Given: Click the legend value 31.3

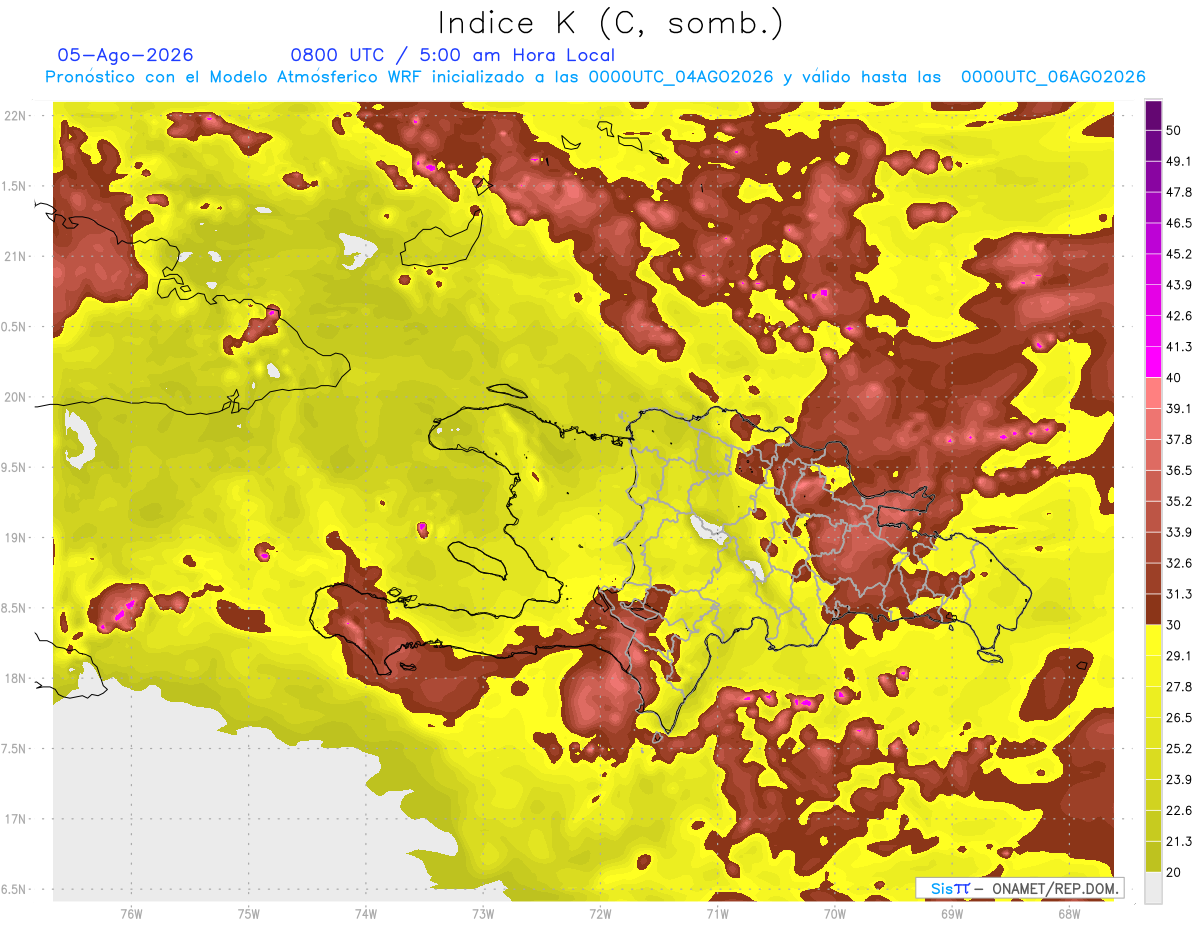Looking at the screenshot, I should point(1179,594).
